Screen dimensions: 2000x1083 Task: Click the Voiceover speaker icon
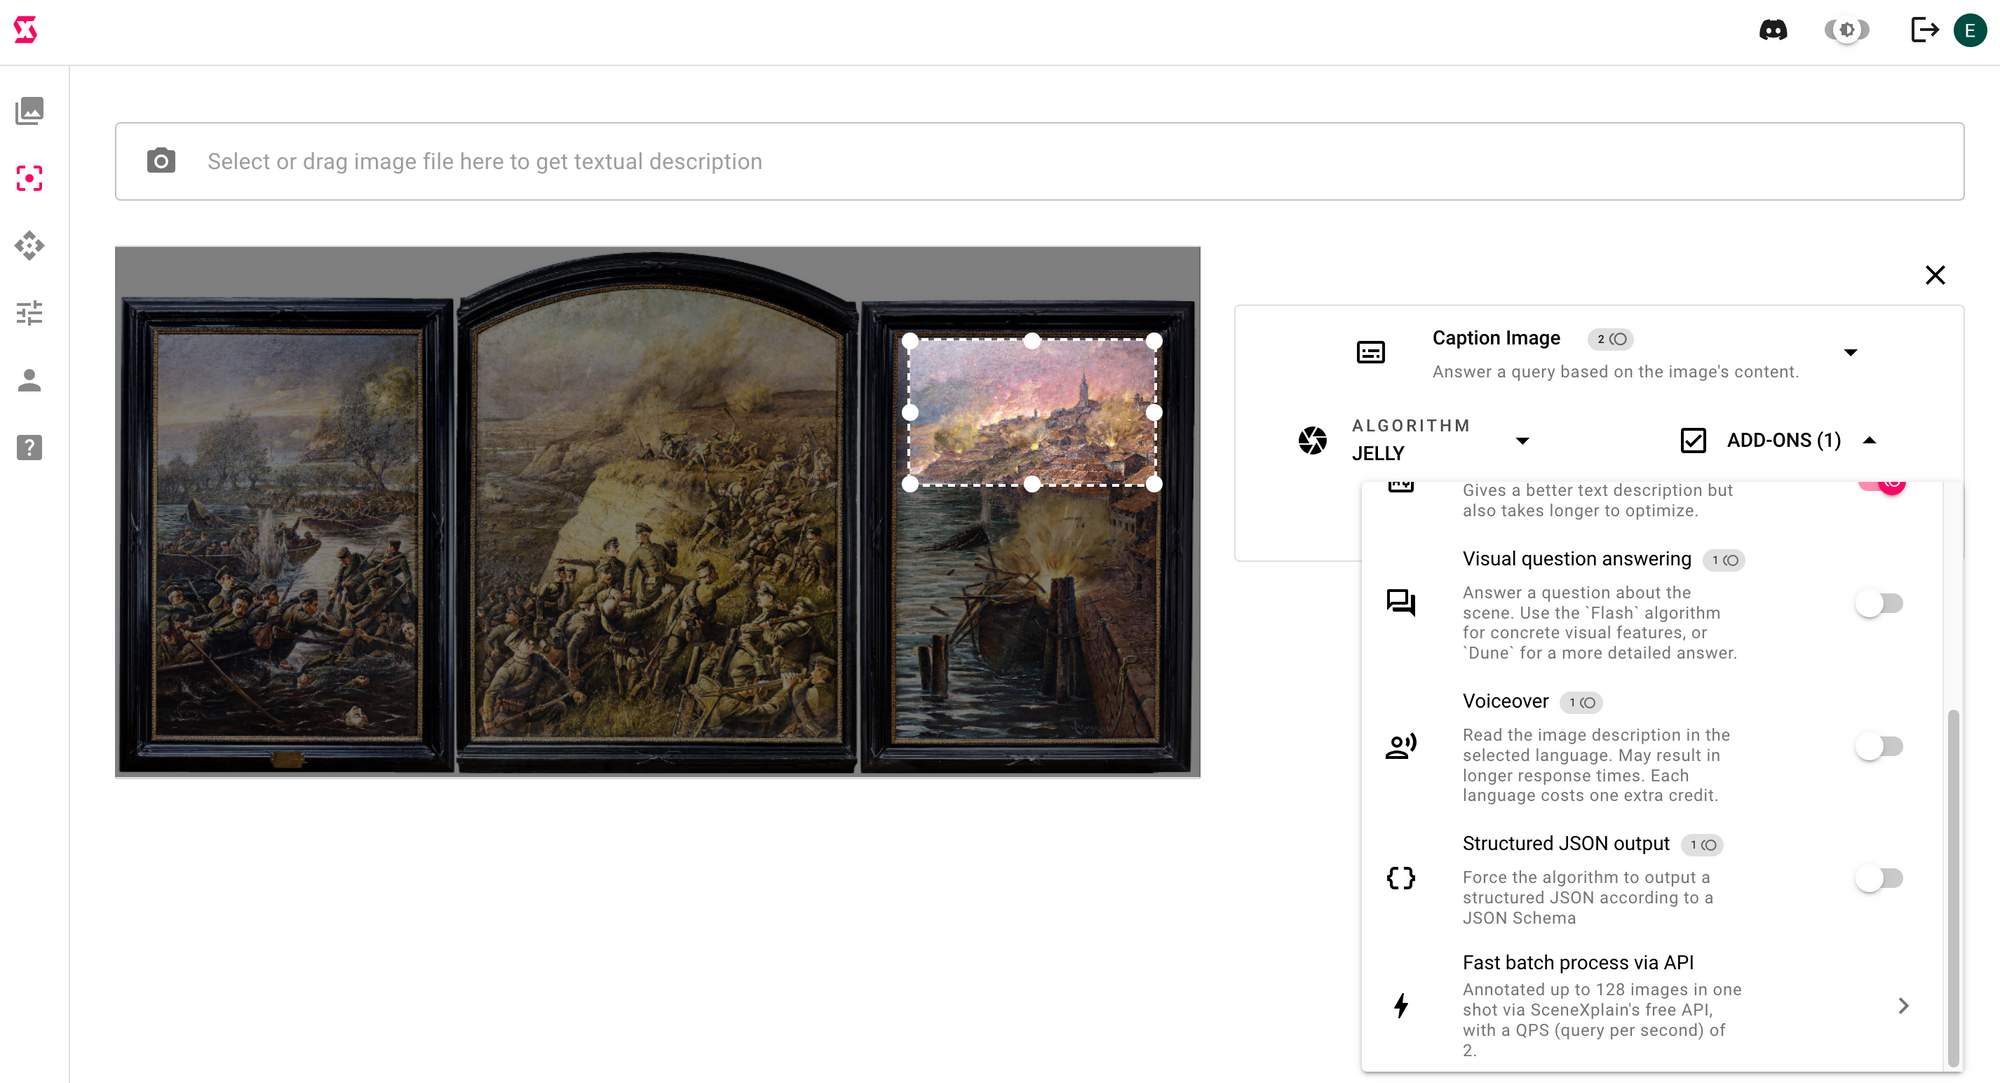tap(1401, 746)
